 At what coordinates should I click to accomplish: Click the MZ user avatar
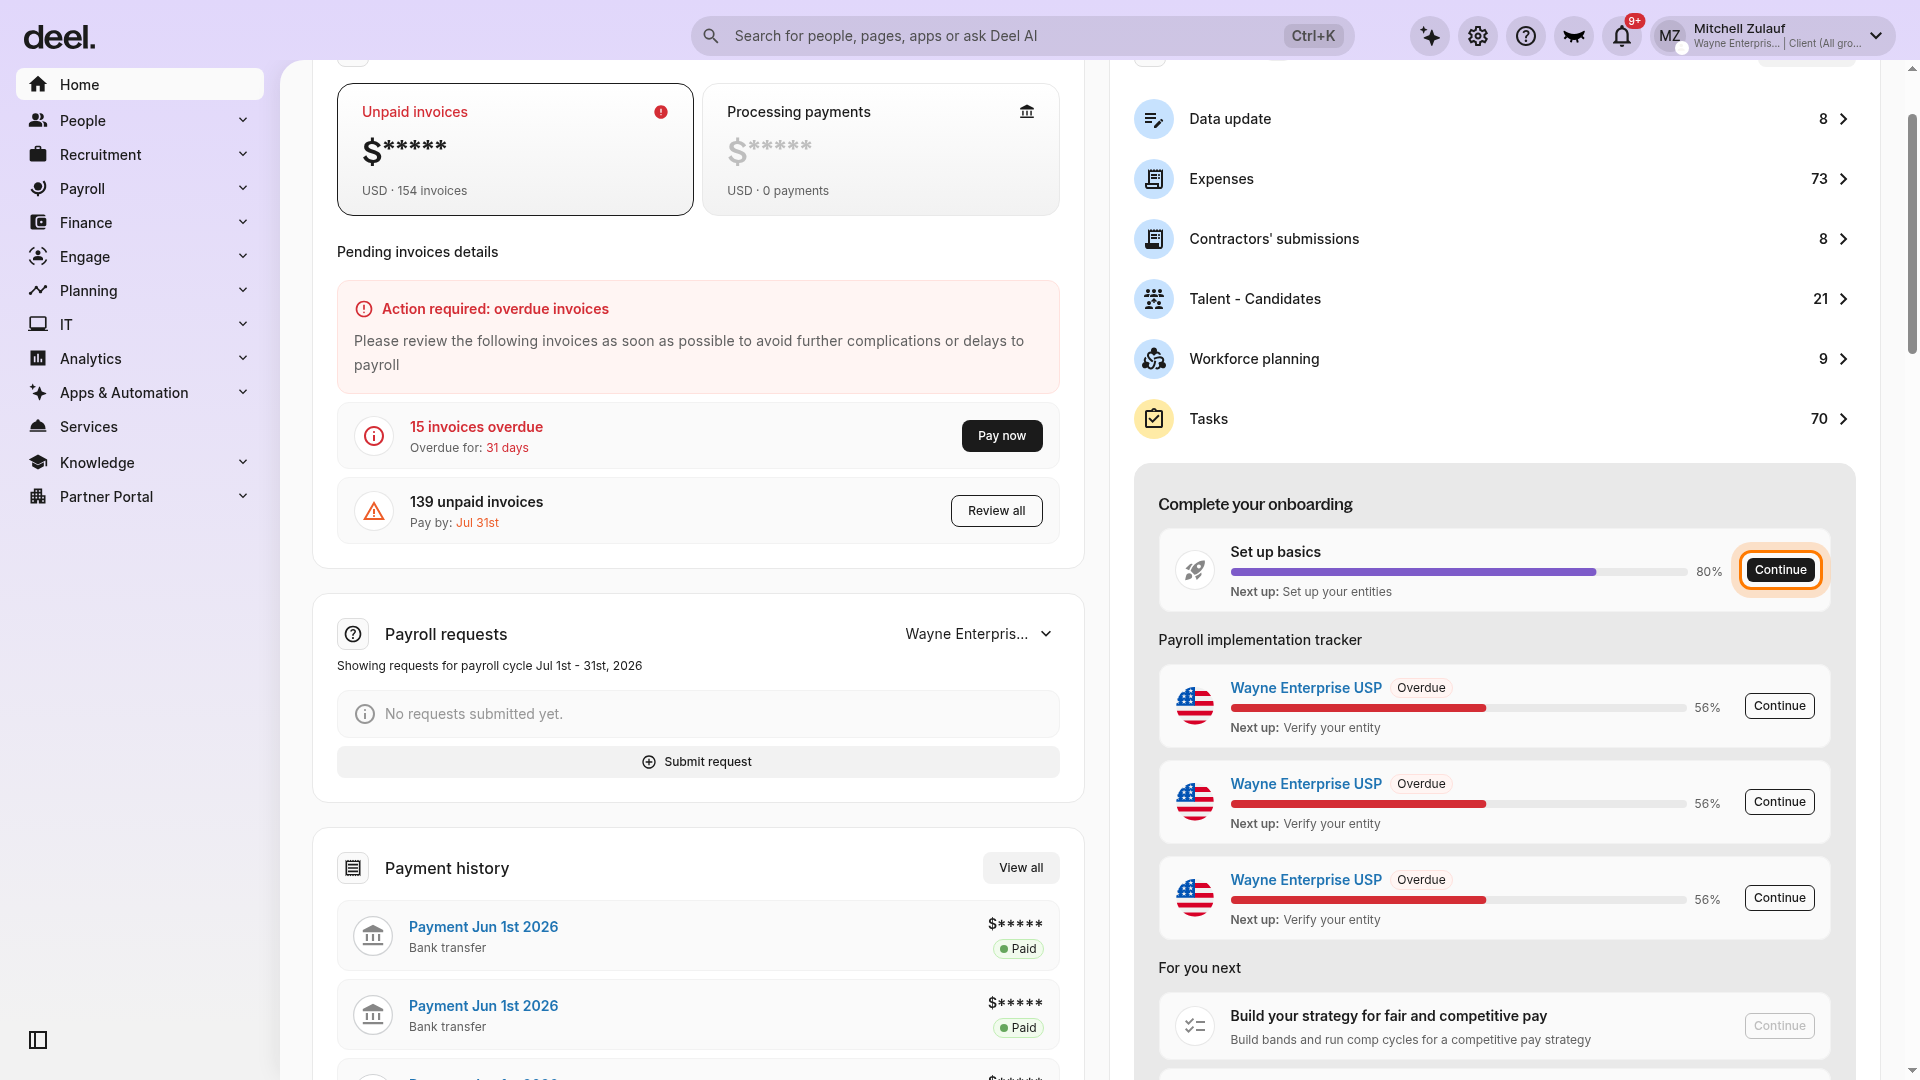(x=1670, y=36)
